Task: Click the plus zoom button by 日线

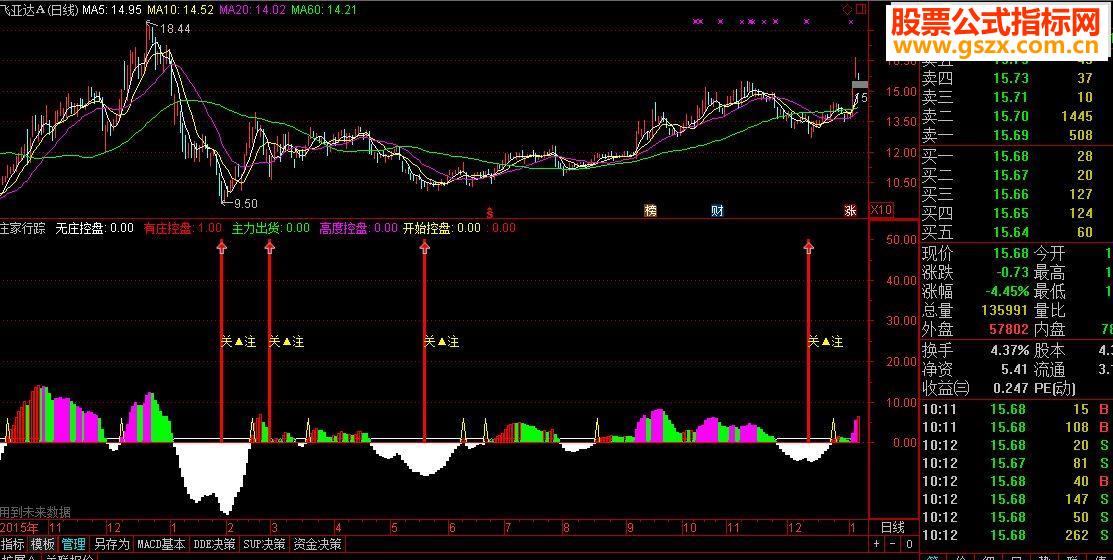Action: (x=877, y=544)
